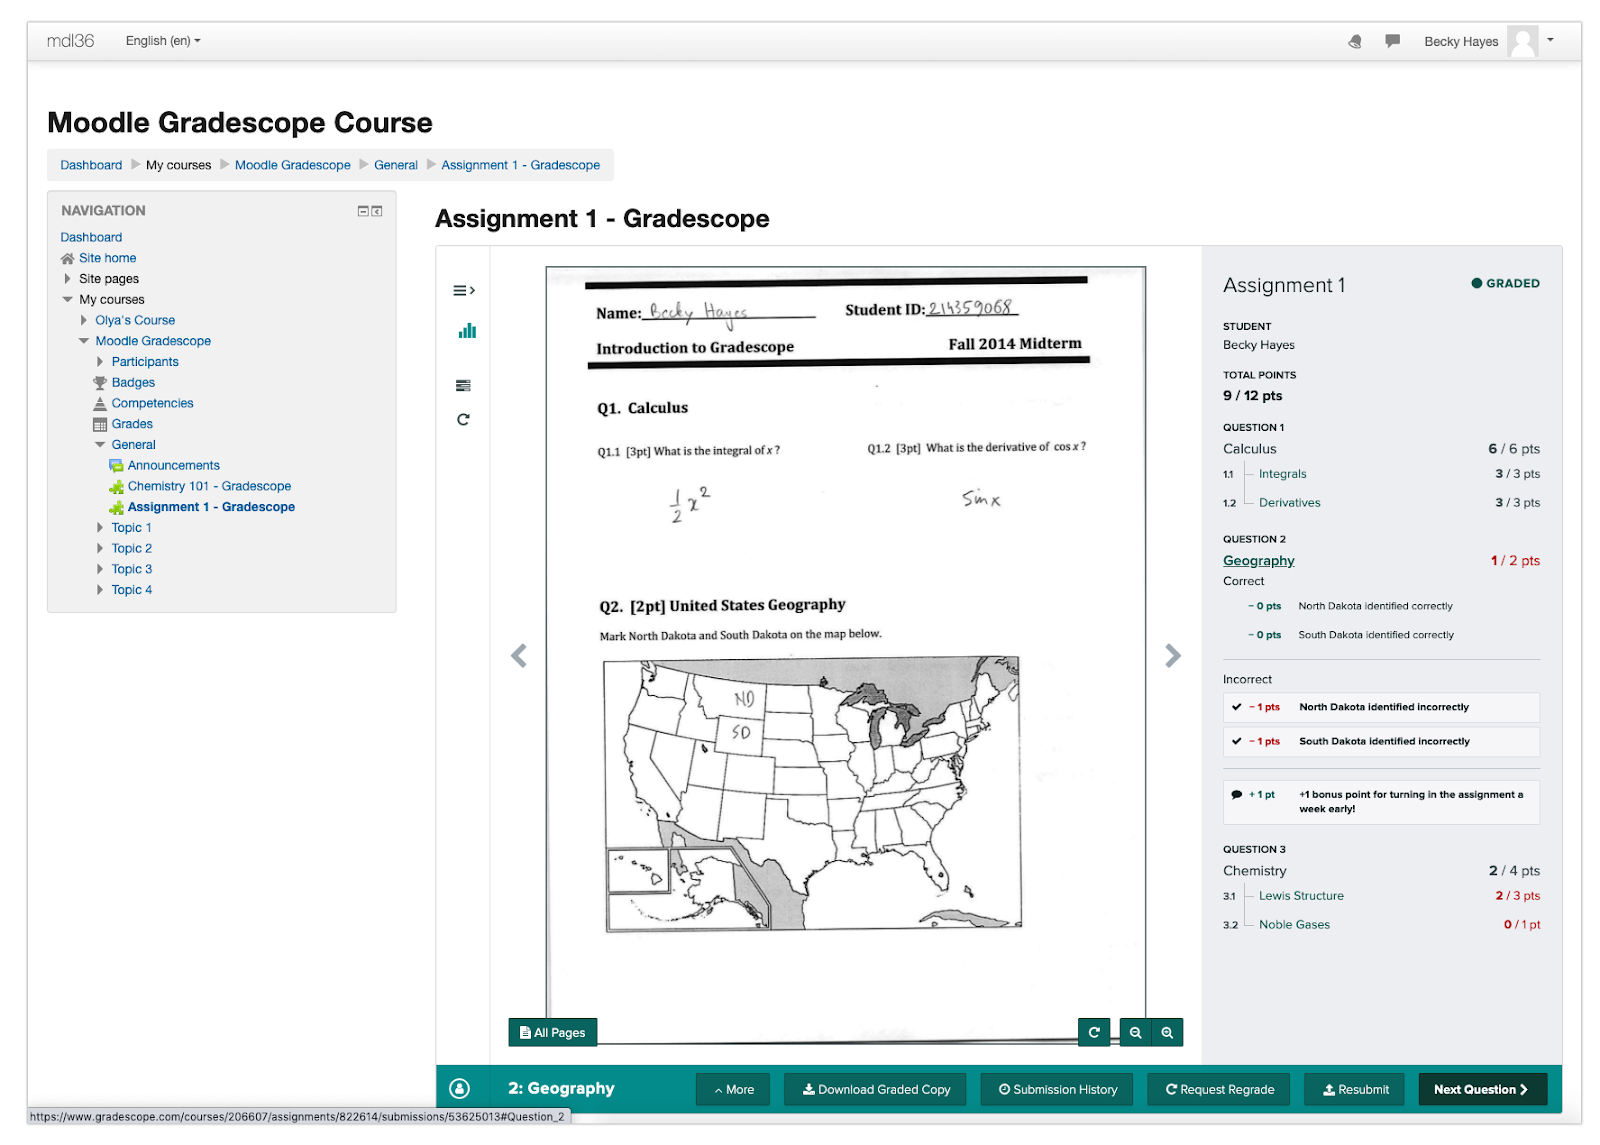Image resolution: width=1600 pixels, height=1145 pixels.
Task: Toggle North Dakota identified incorrectly rubric item
Action: coord(1381,707)
